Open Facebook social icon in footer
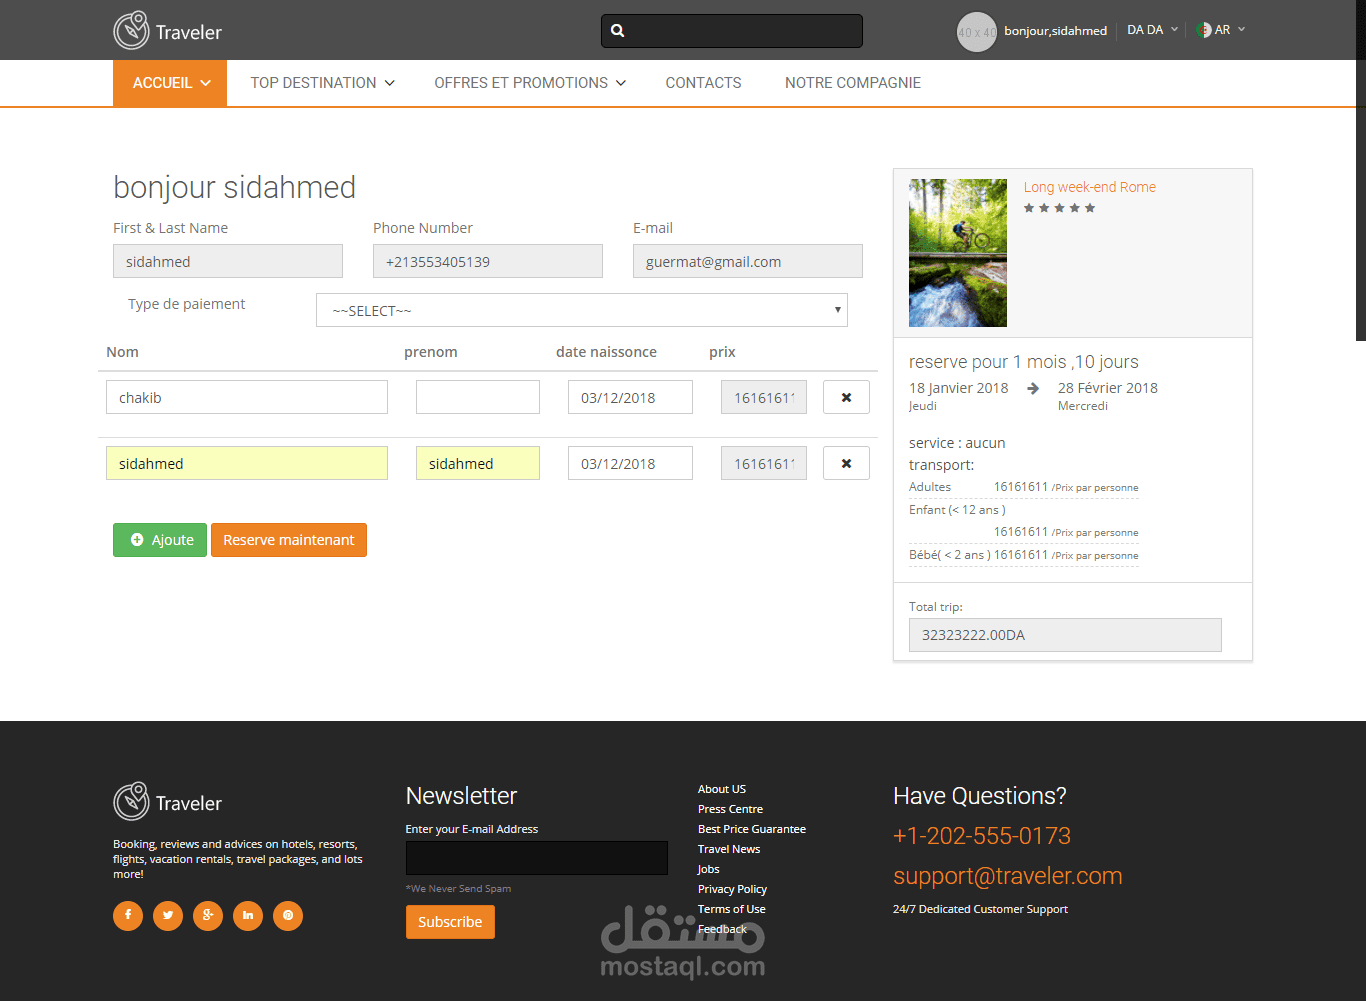The height and width of the screenshot is (1001, 1366). (x=128, y=915)
